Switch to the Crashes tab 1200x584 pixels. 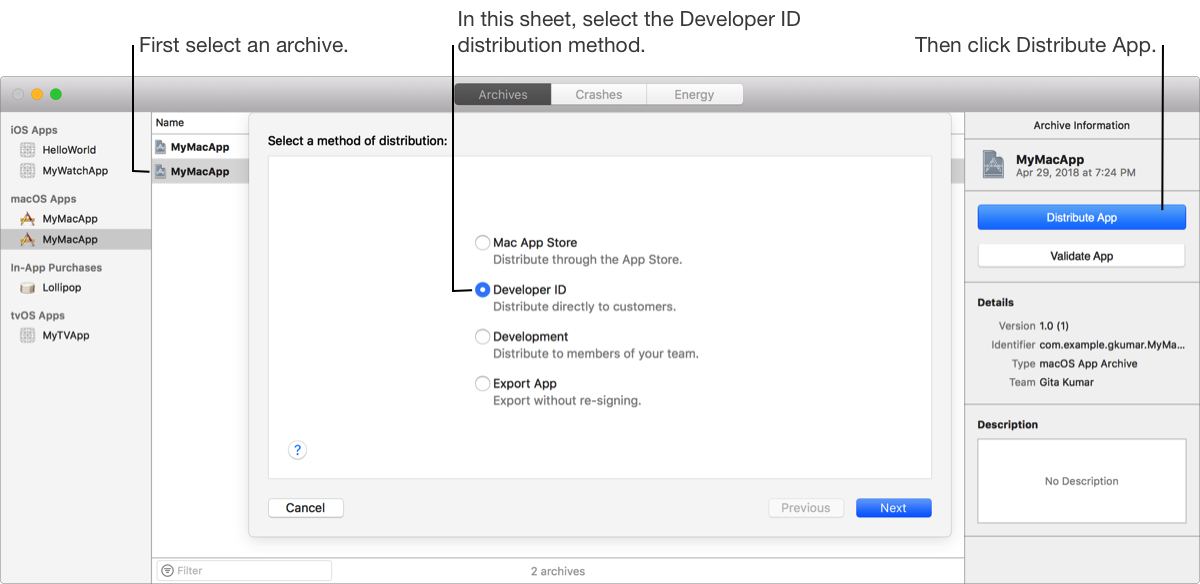tap(599, 95)
